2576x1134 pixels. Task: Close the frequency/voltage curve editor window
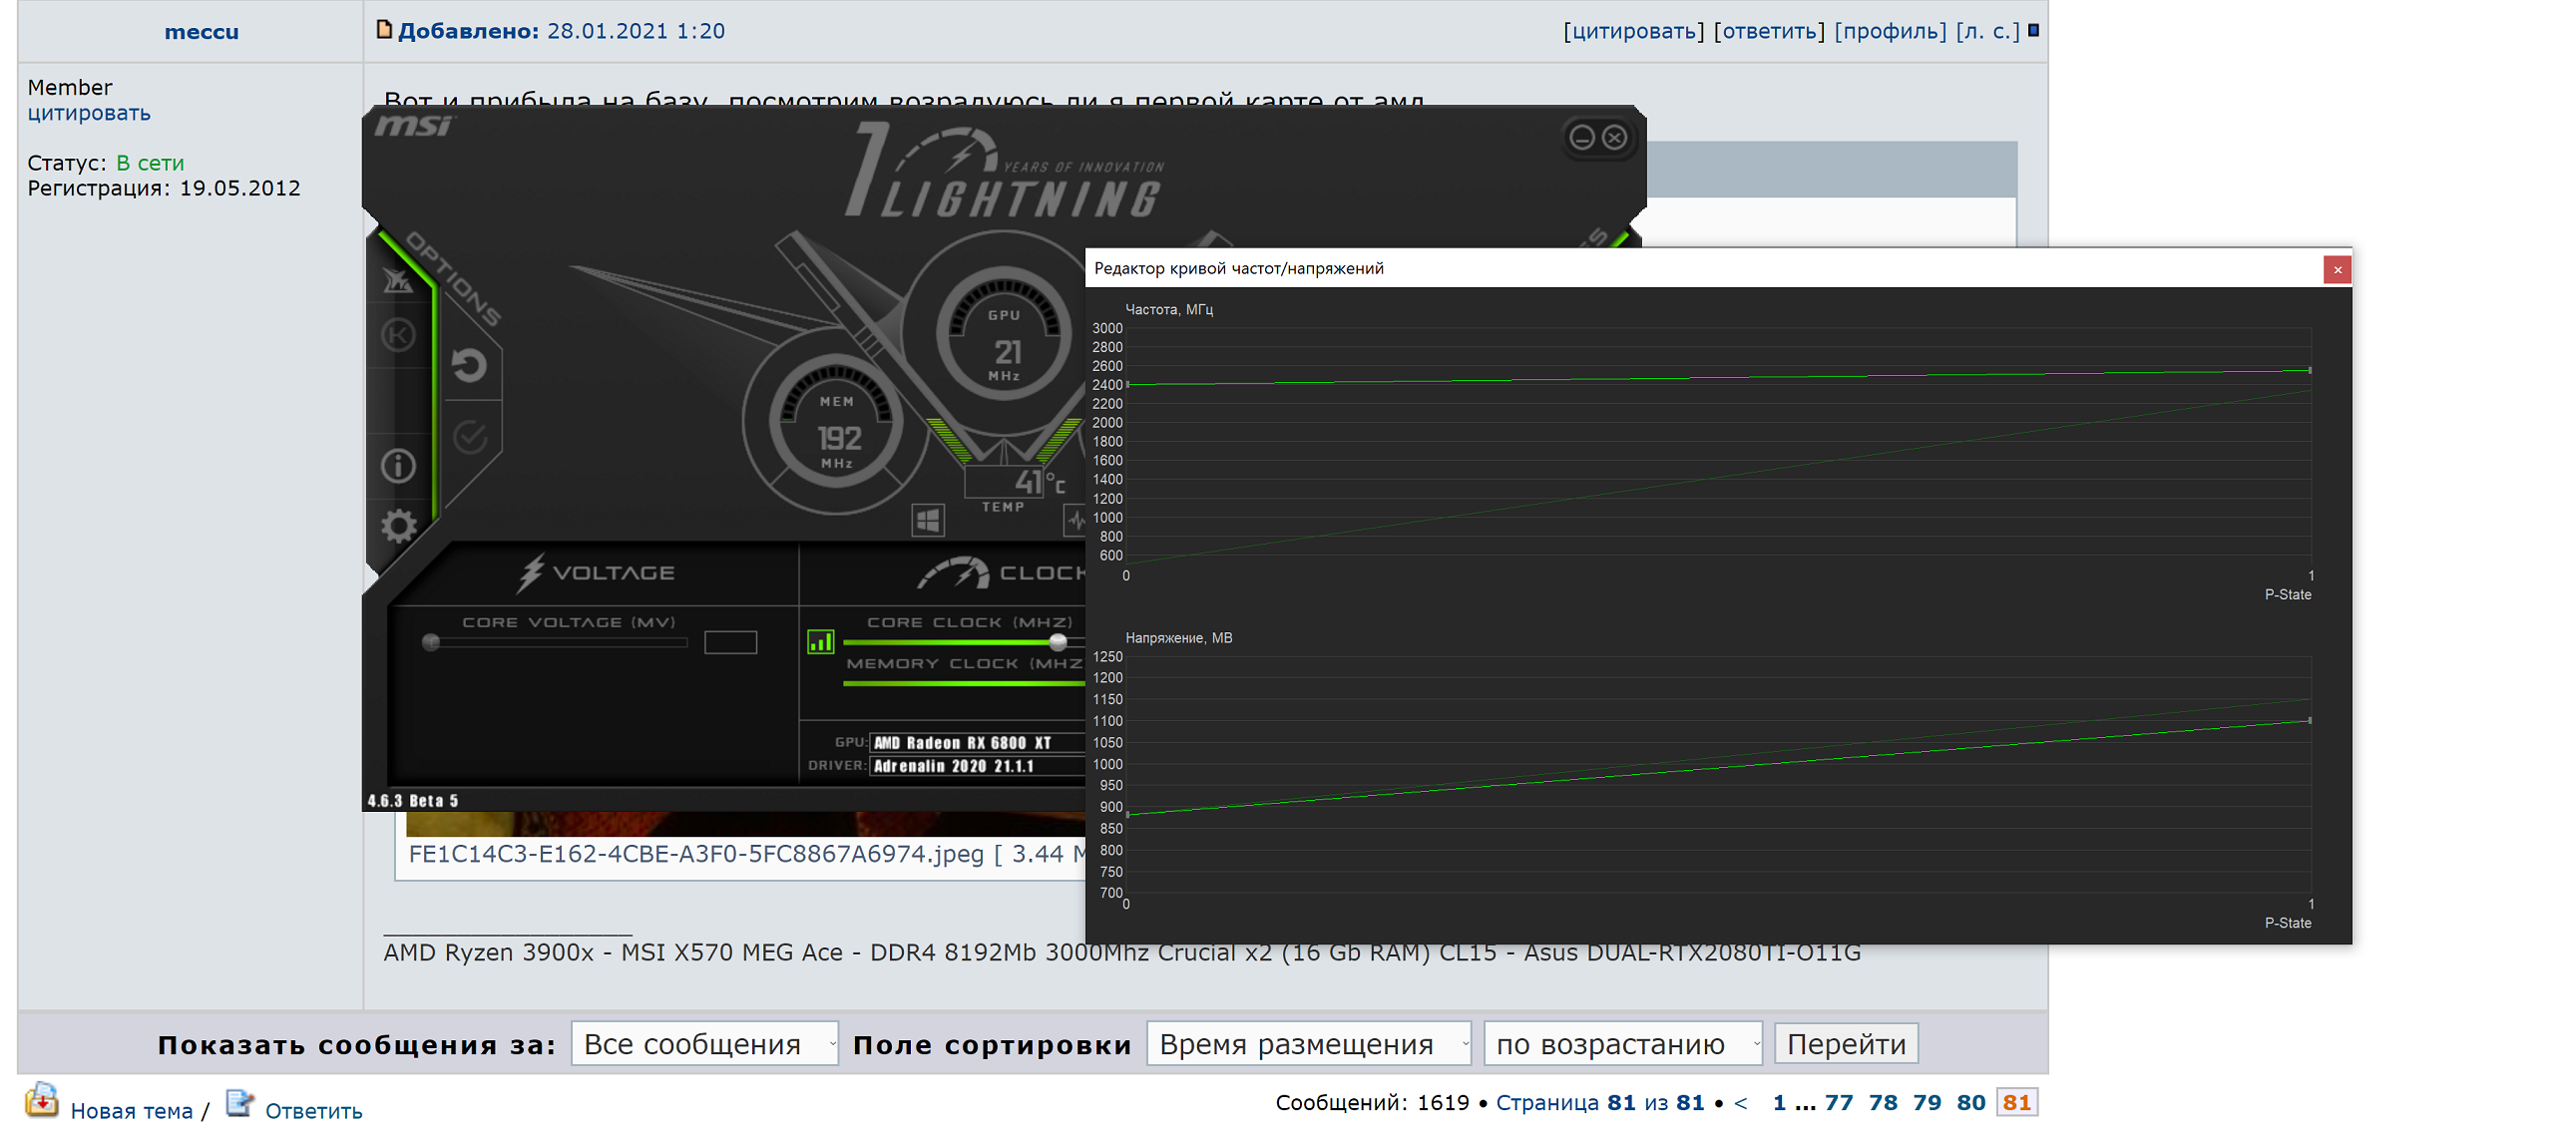pyautogui.click(x=2337, y=269)
